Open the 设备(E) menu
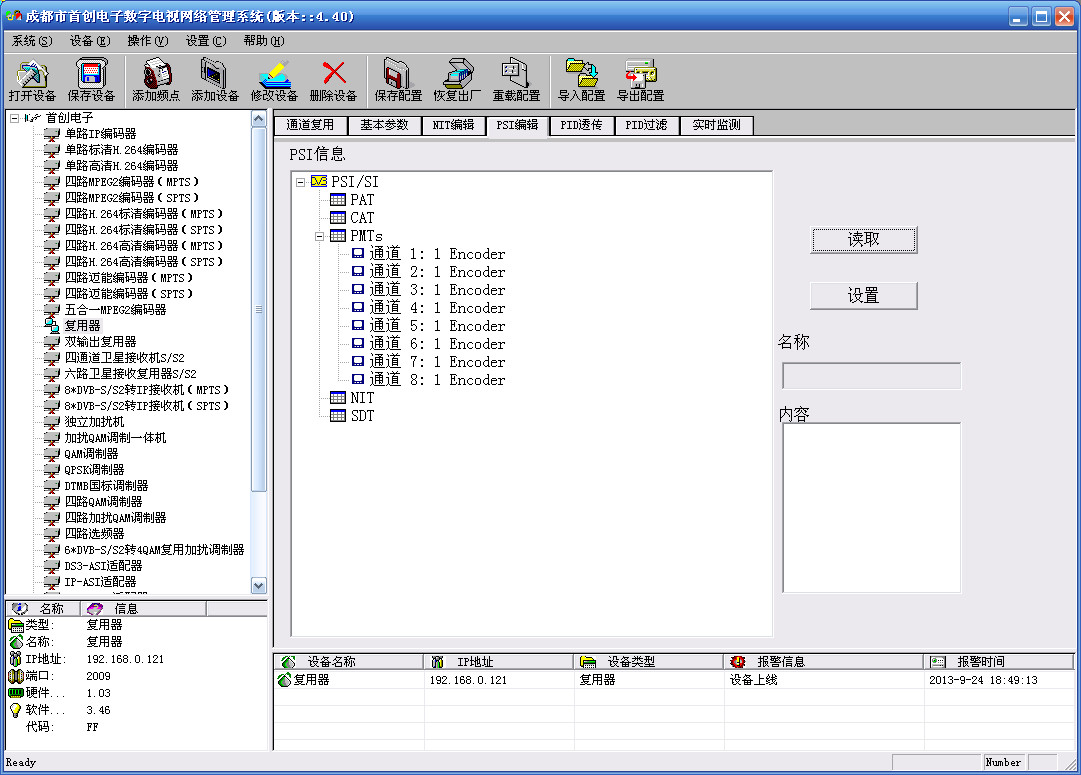1081x775 pixels. coord(90,41)
